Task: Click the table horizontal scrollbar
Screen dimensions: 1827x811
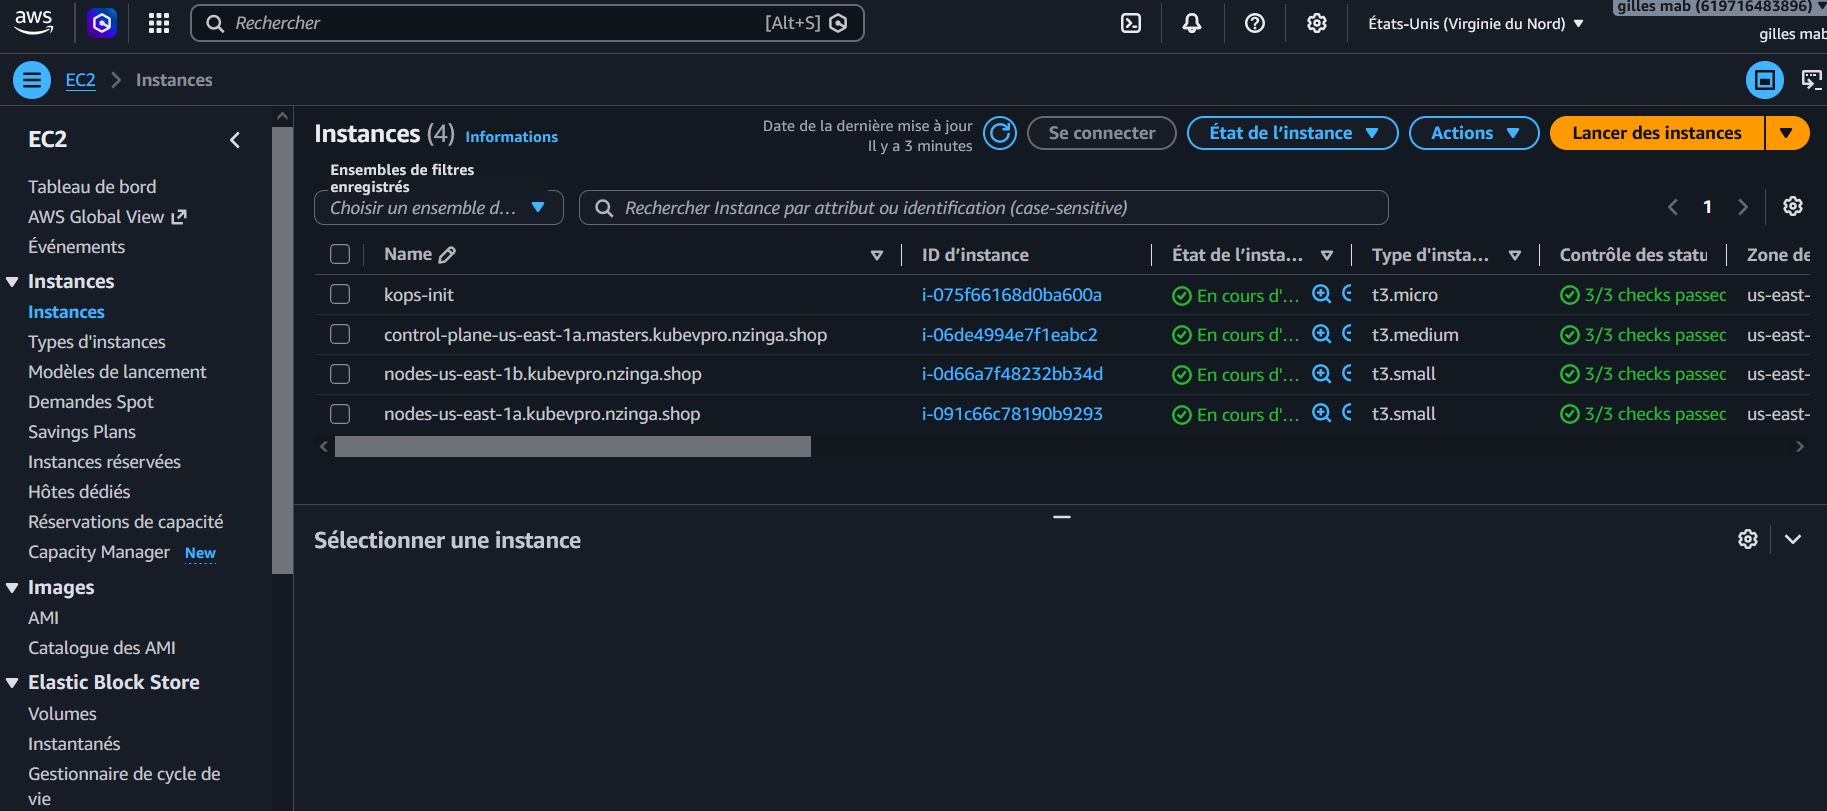Action: pos(573,446)
